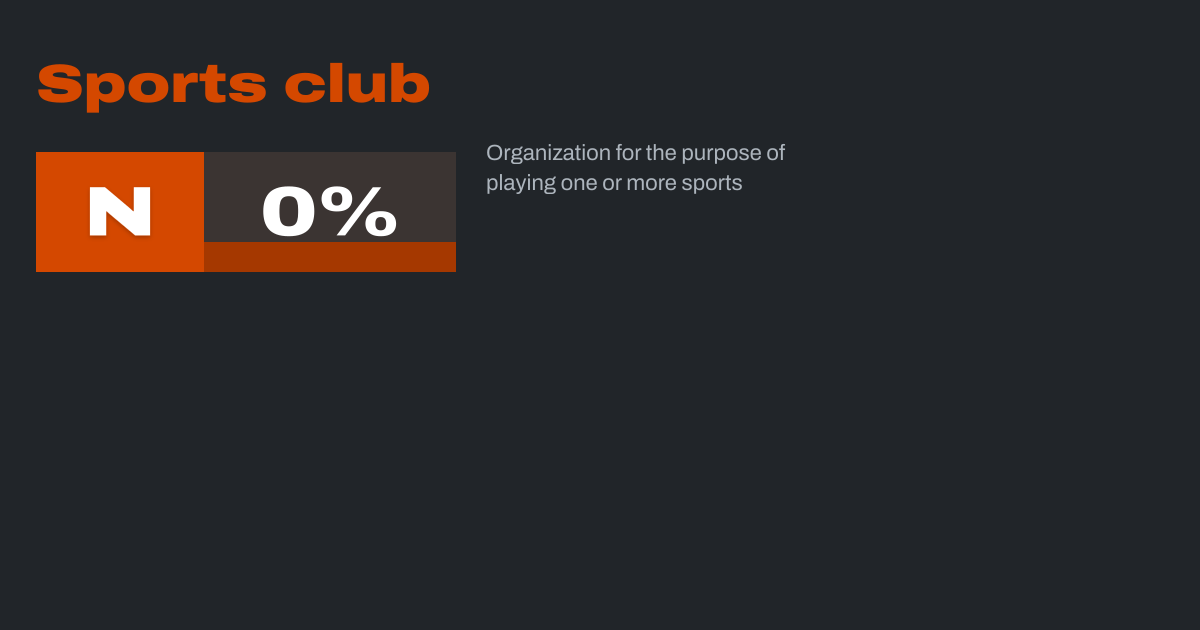Click the sports club description text
Image resolution: width=1200 pixels, height=630 pixels.
tap(635, 168)
